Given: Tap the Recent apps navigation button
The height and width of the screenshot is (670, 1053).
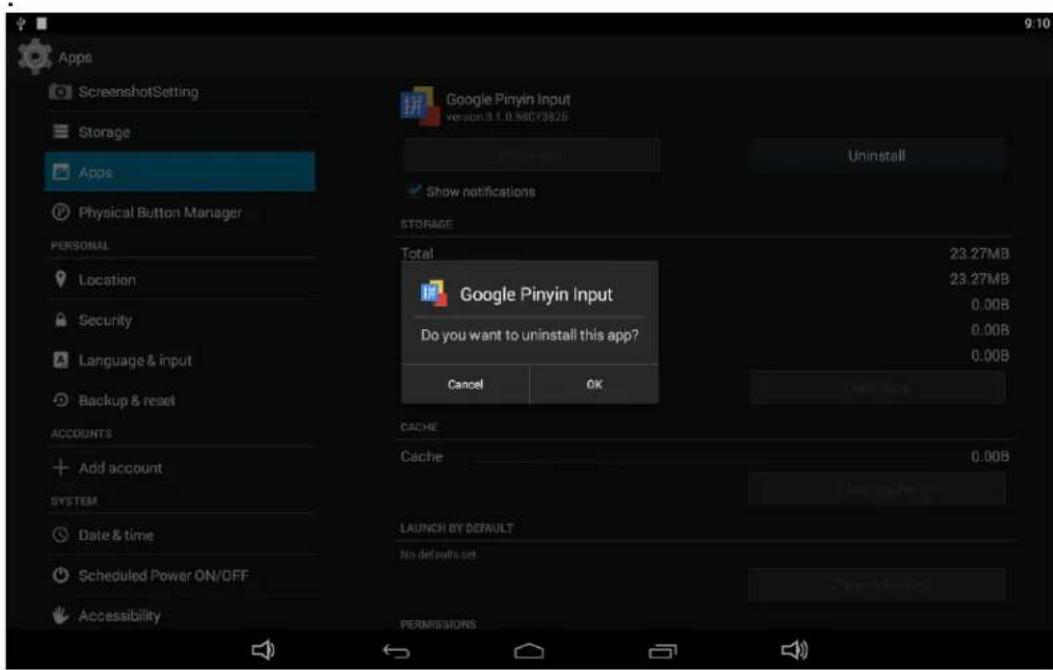Looking at the screenshot, I should coord(663,651).
